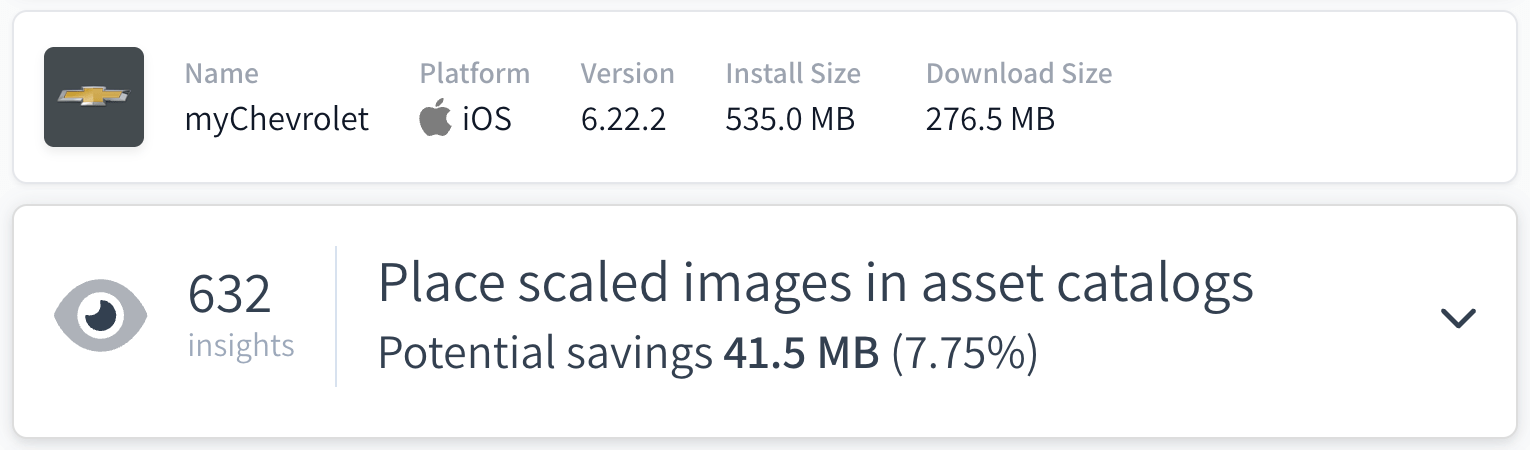
Task: Click the 276.5 MB download size value
Action: click(990, 120)
